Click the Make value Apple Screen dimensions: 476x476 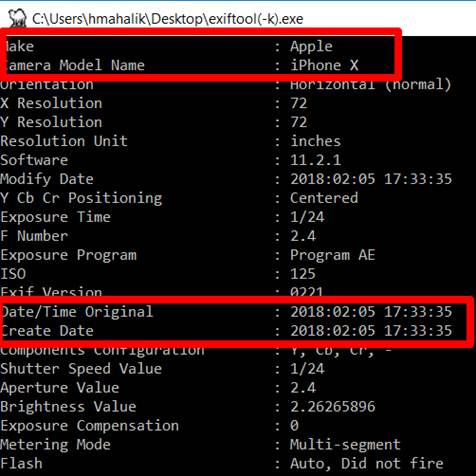point(311,47)
